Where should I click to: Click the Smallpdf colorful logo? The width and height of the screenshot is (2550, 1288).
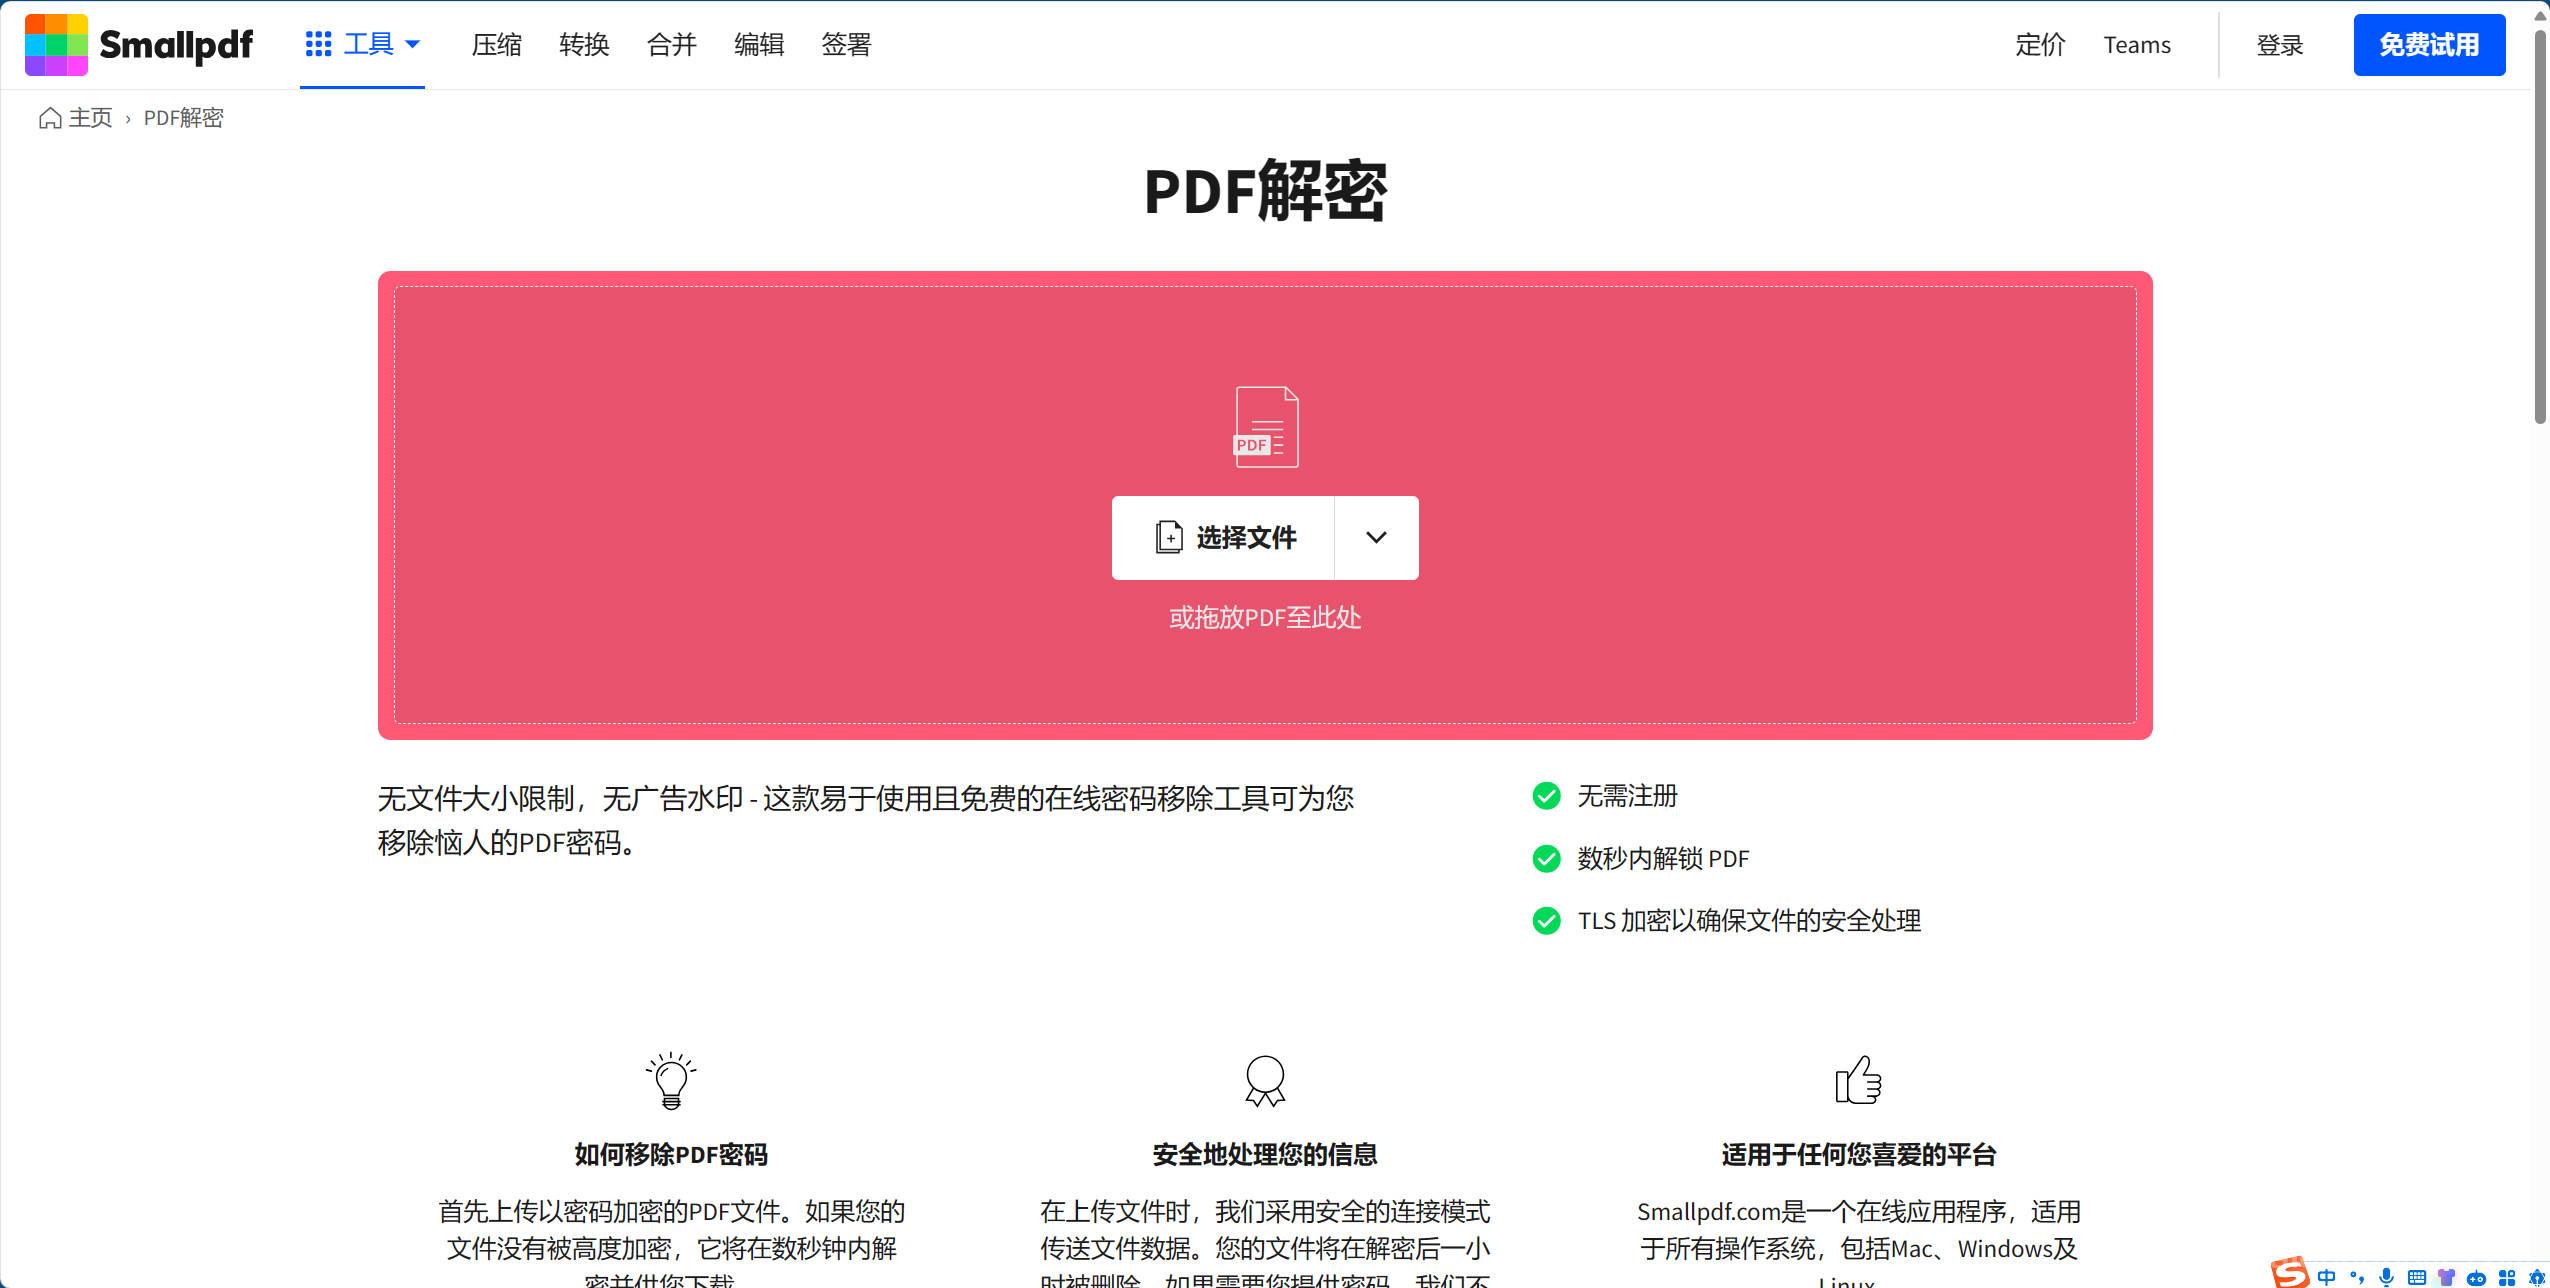56,45
